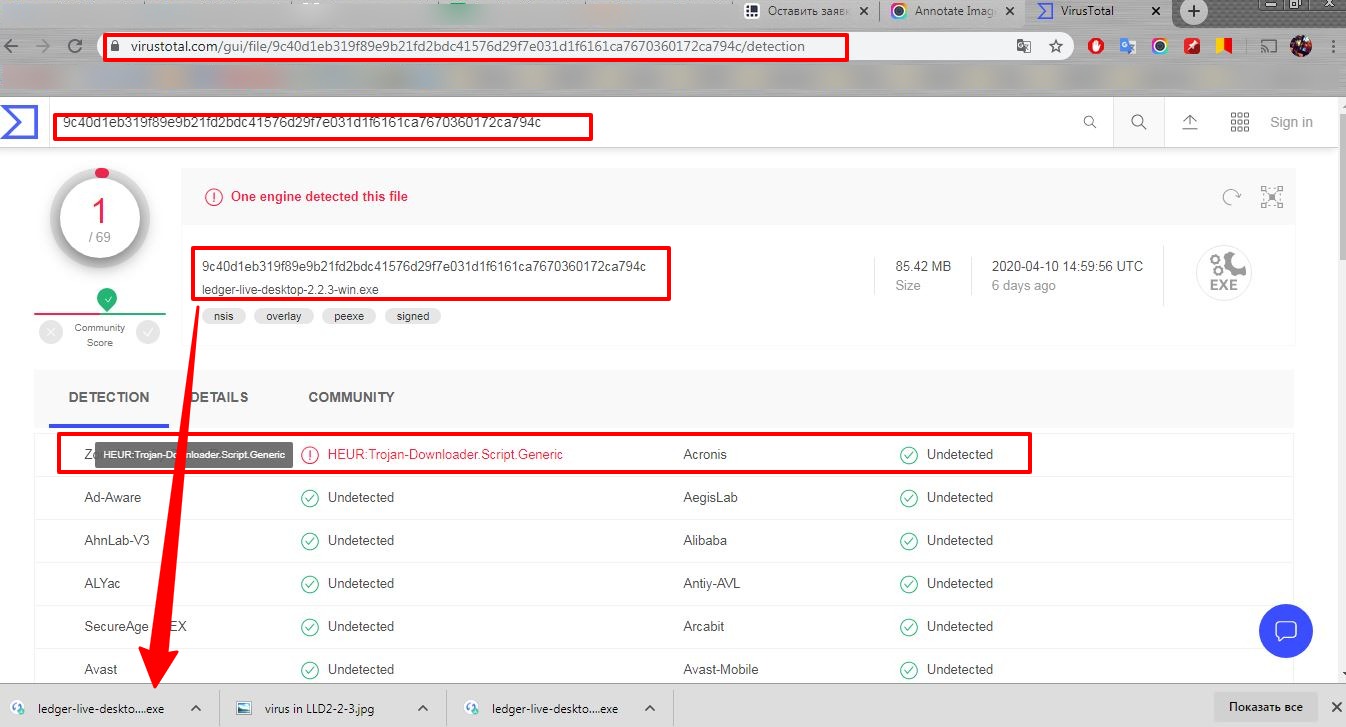This screenshot has width=1346, height=727.
Task: Open the similar-files graph icon
Action: tap(1272, 197)
